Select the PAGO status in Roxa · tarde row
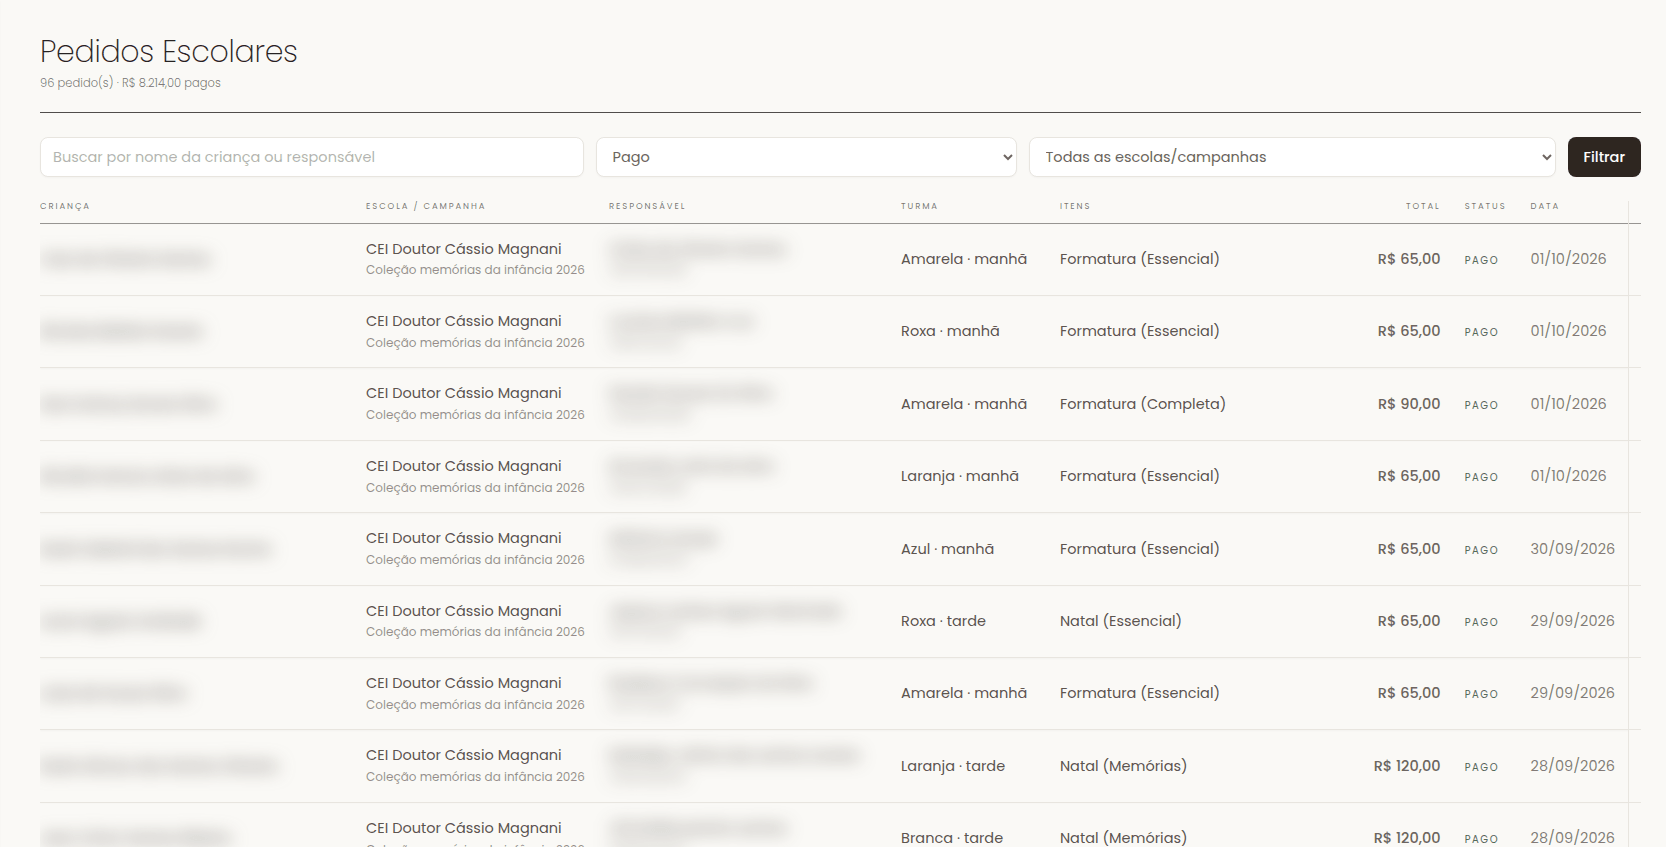The height and width of the screenshot is (847, 1666). click(1481, 622)
